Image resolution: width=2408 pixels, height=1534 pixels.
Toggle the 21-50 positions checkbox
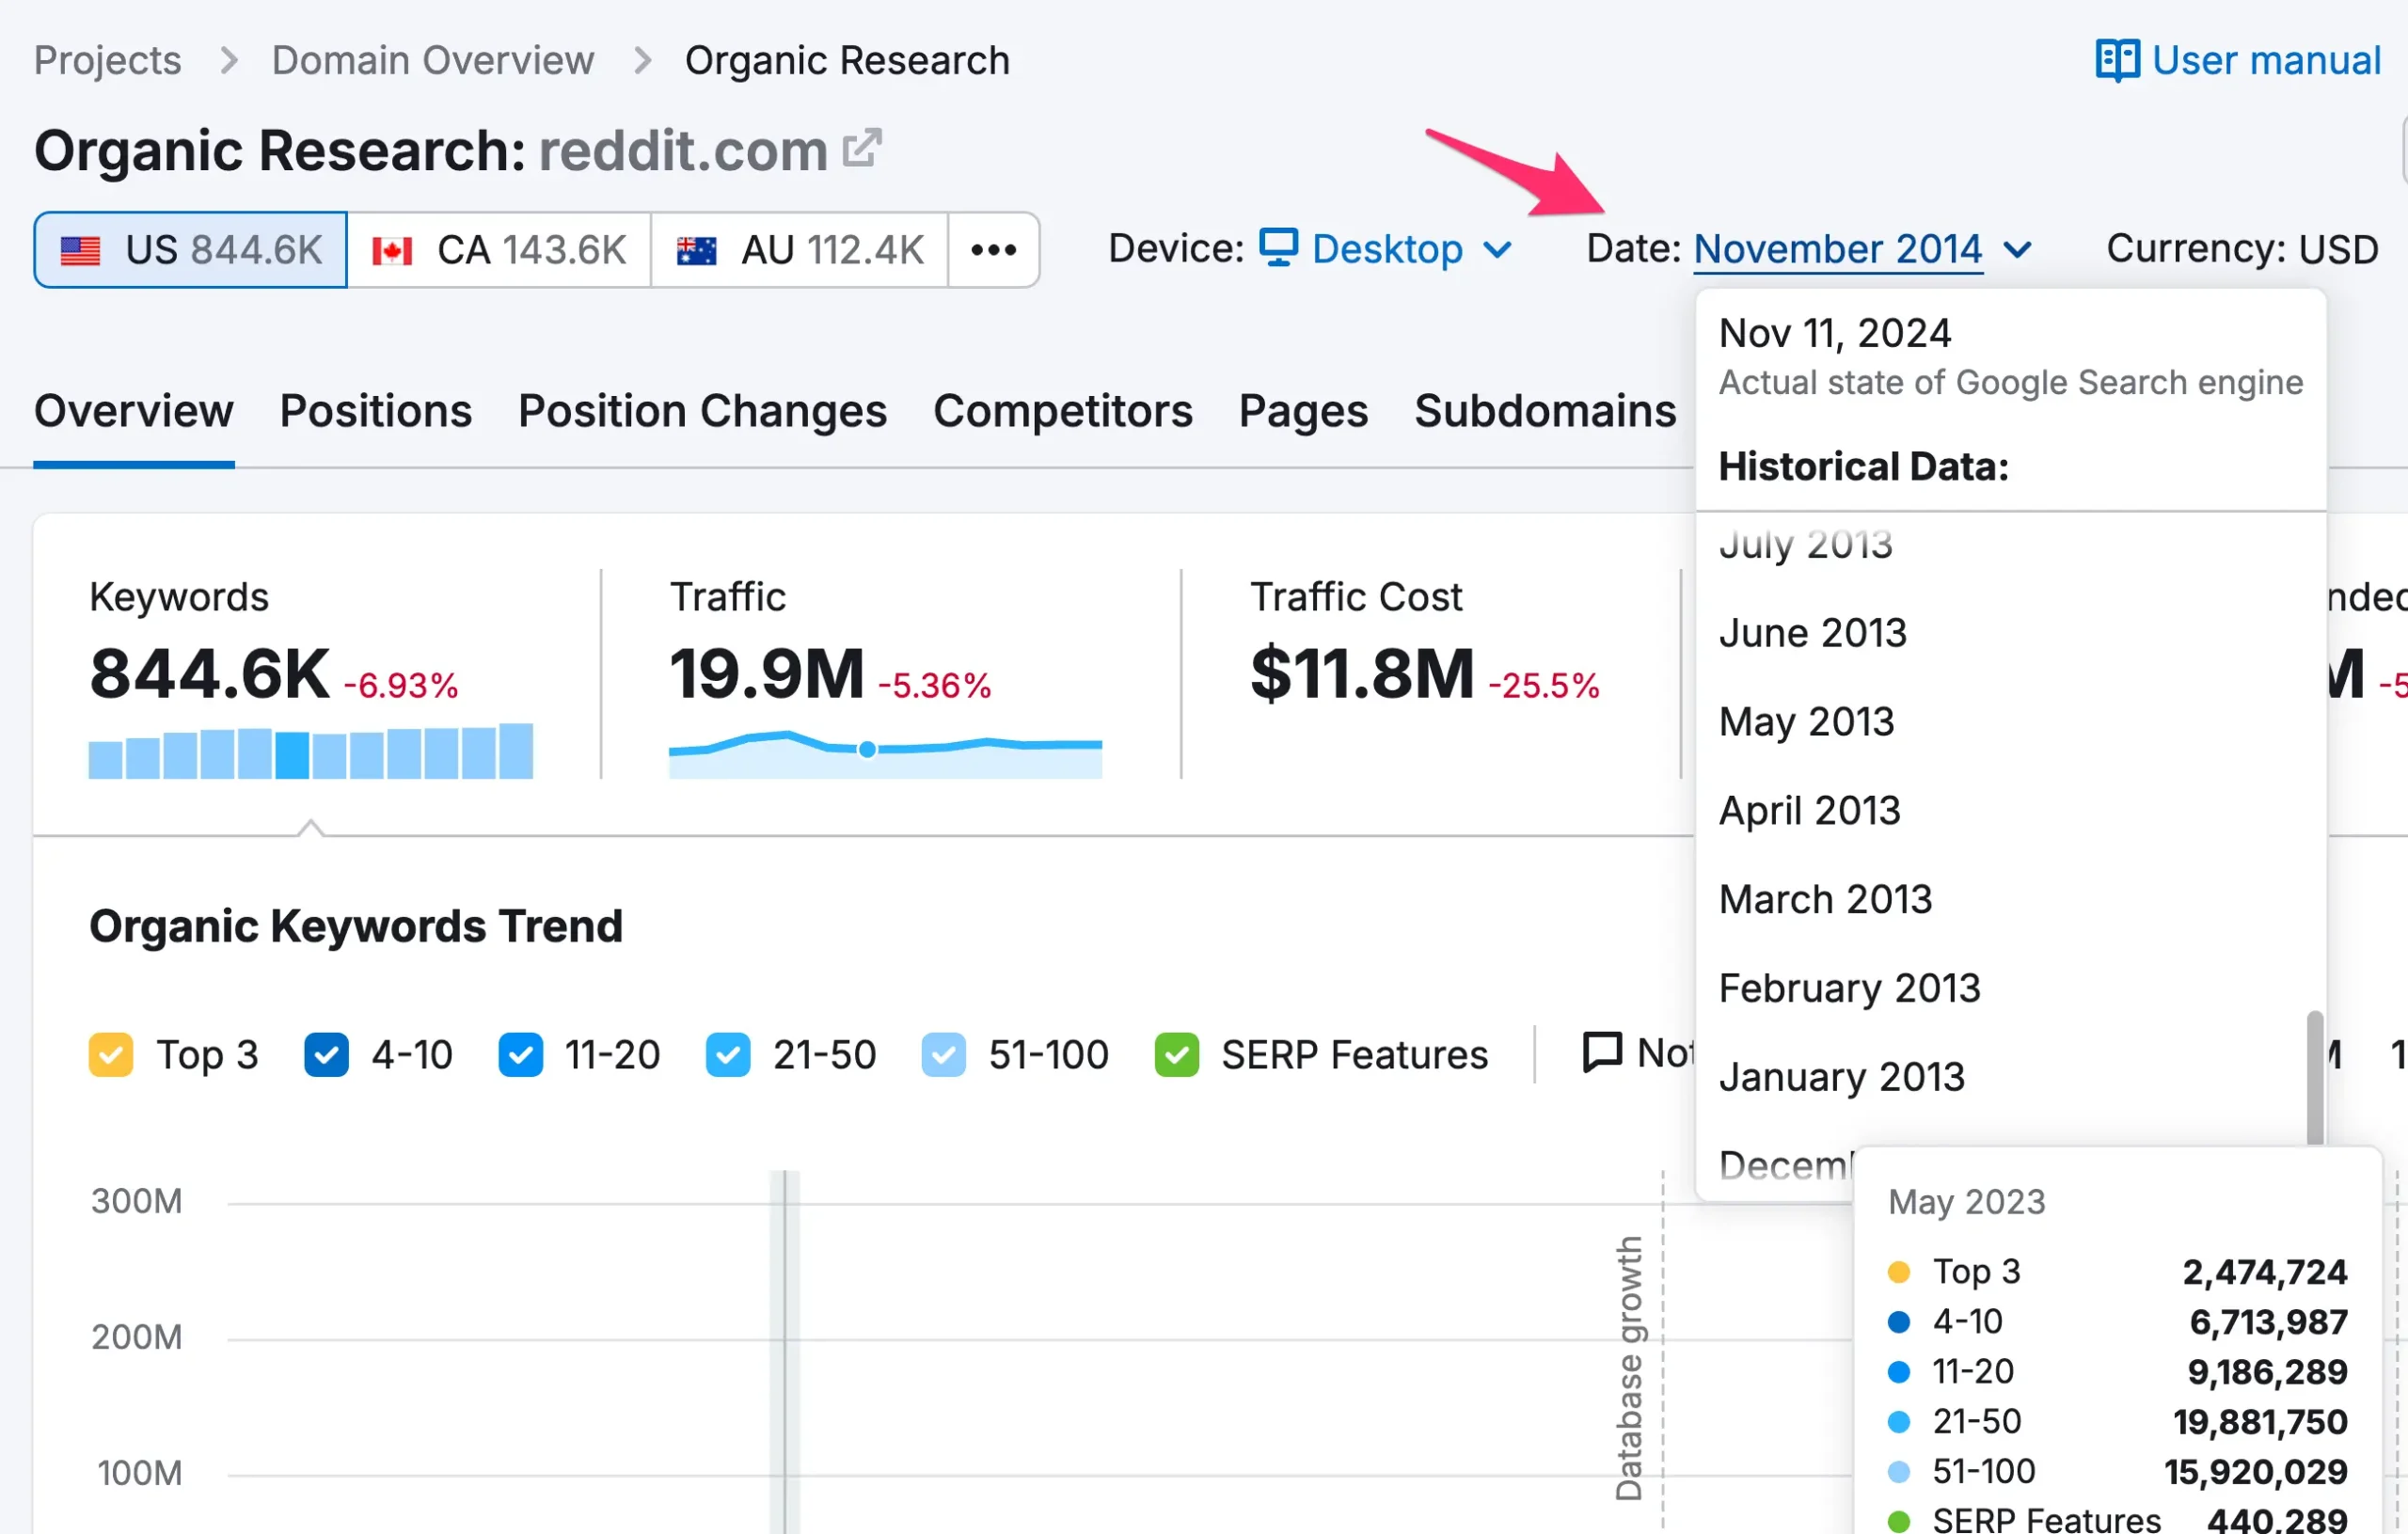click(727, 1055)
